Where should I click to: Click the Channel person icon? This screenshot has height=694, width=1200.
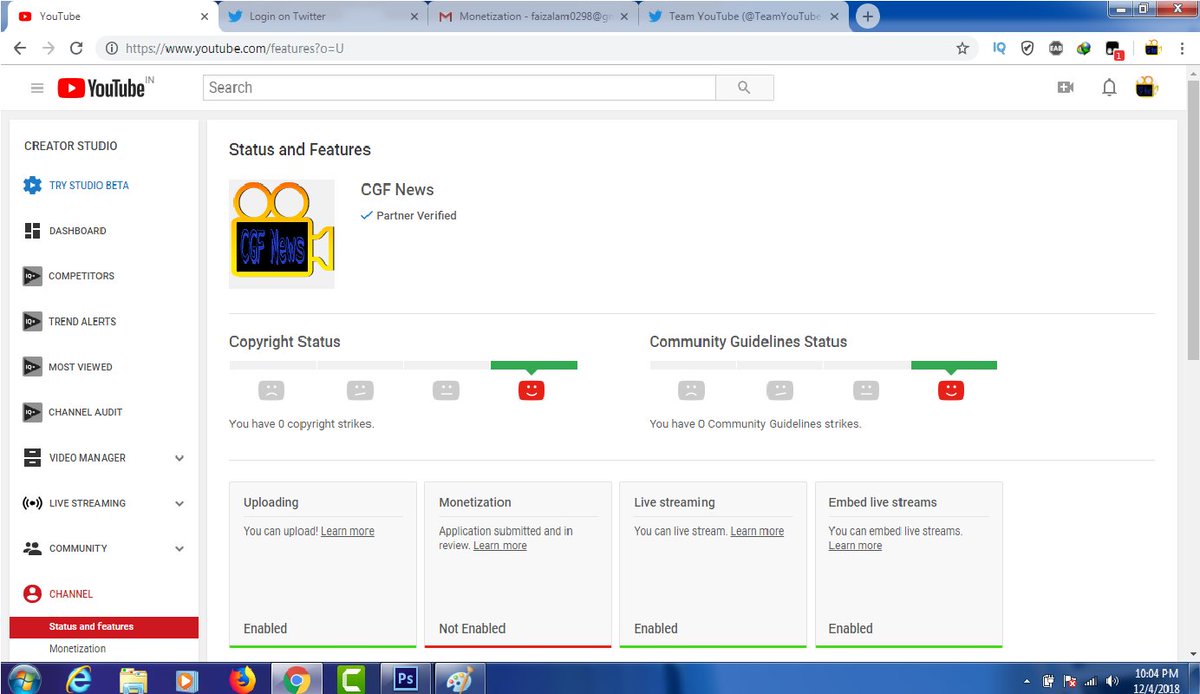coord(32,594)
